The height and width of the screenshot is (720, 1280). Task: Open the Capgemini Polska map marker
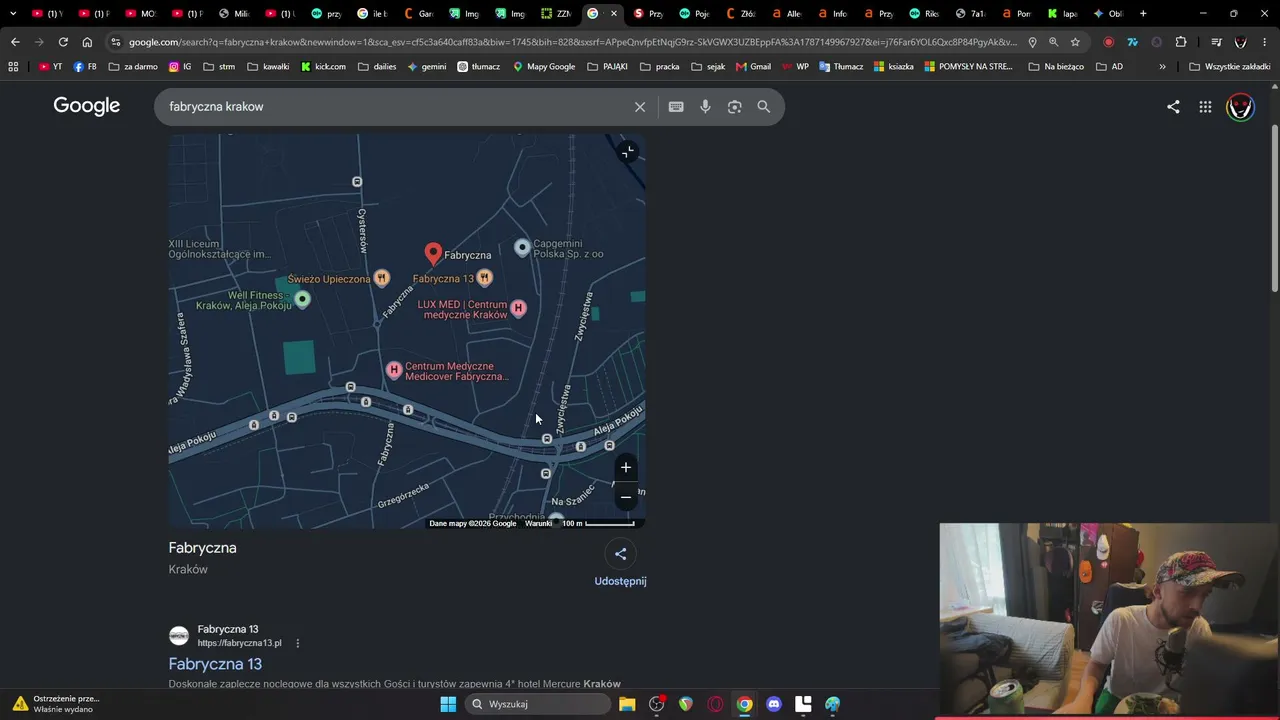[x=522, y=247]
